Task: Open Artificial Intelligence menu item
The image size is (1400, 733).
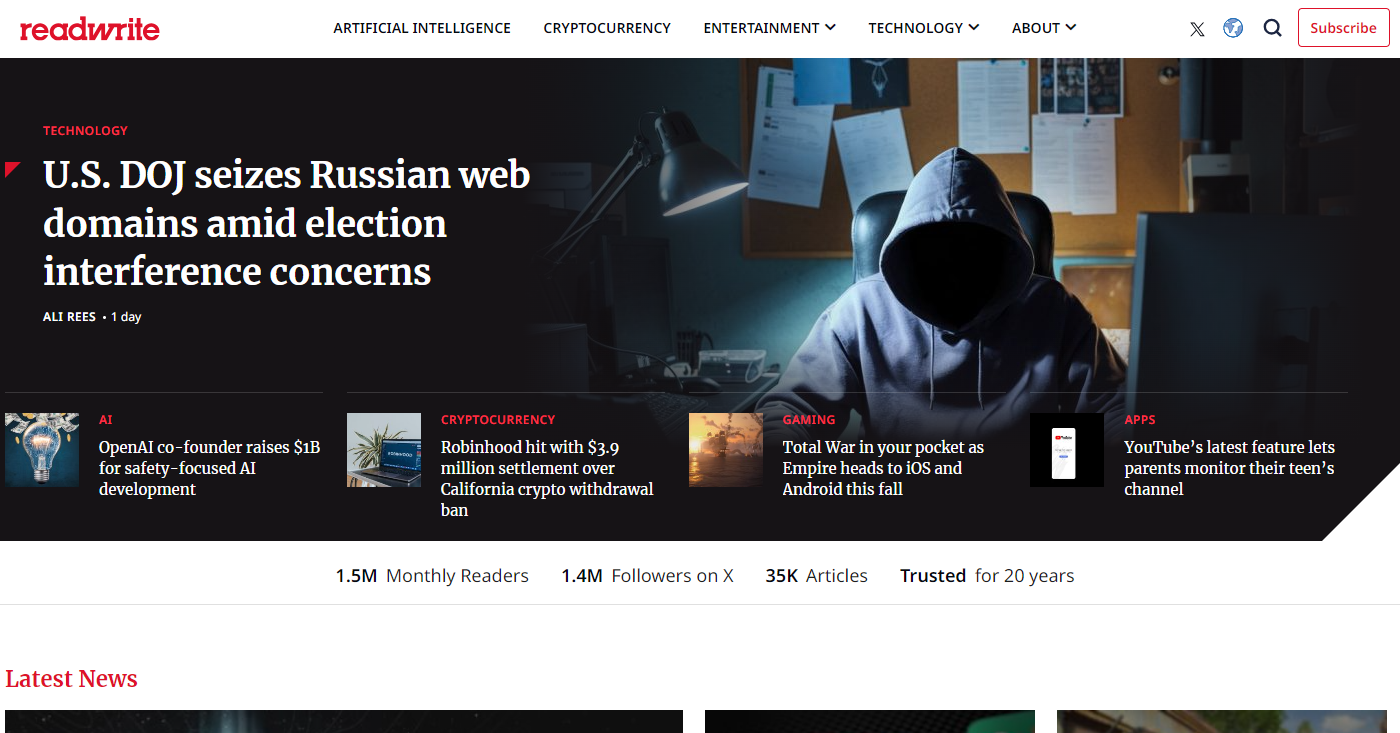Action: pos(422,28)
